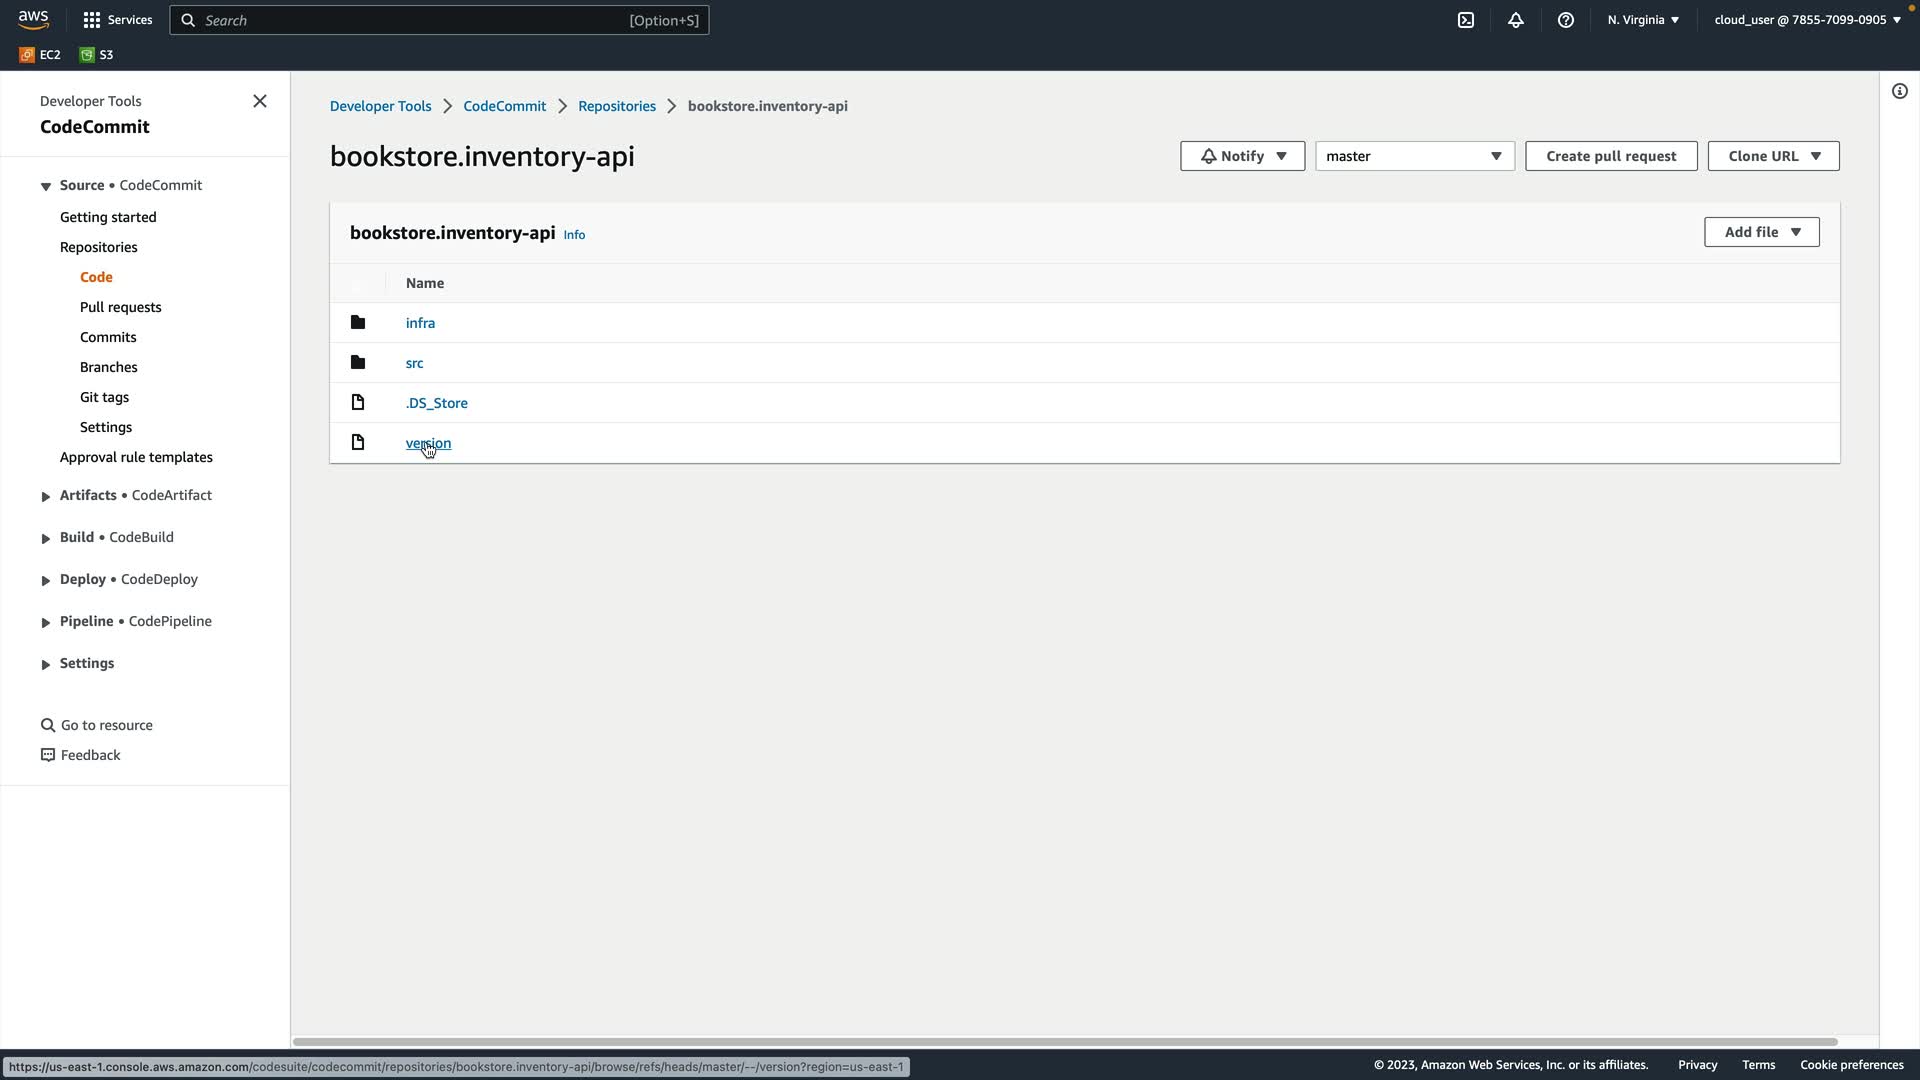Image resolution: width=1920 pixels, height=1080 pixels.
Task: Close the CodeCommit side navigation
Action: [260, 101]
